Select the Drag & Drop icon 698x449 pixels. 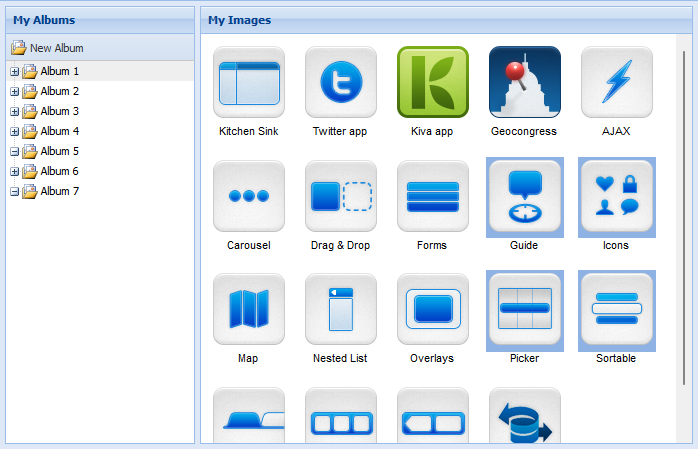(x=341, y=196)
